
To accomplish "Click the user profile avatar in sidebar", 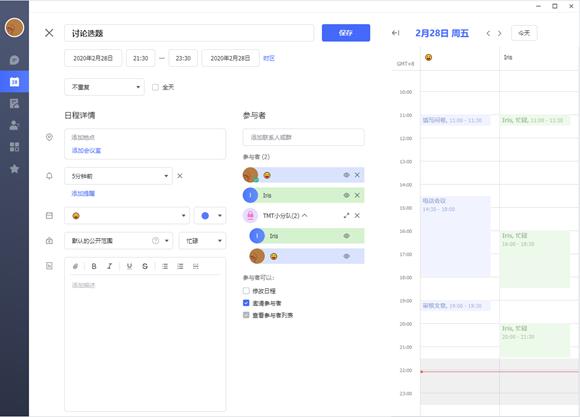I will point(14,28).
